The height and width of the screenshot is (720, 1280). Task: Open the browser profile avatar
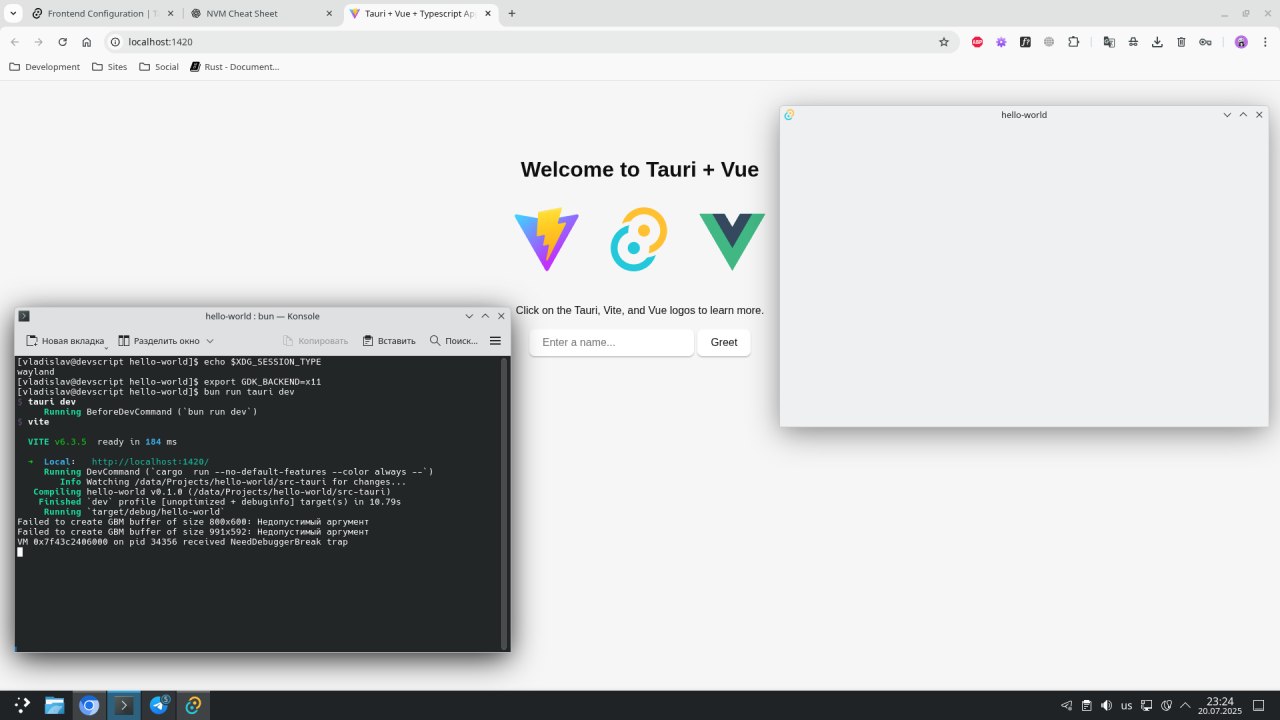(1241, 42)
